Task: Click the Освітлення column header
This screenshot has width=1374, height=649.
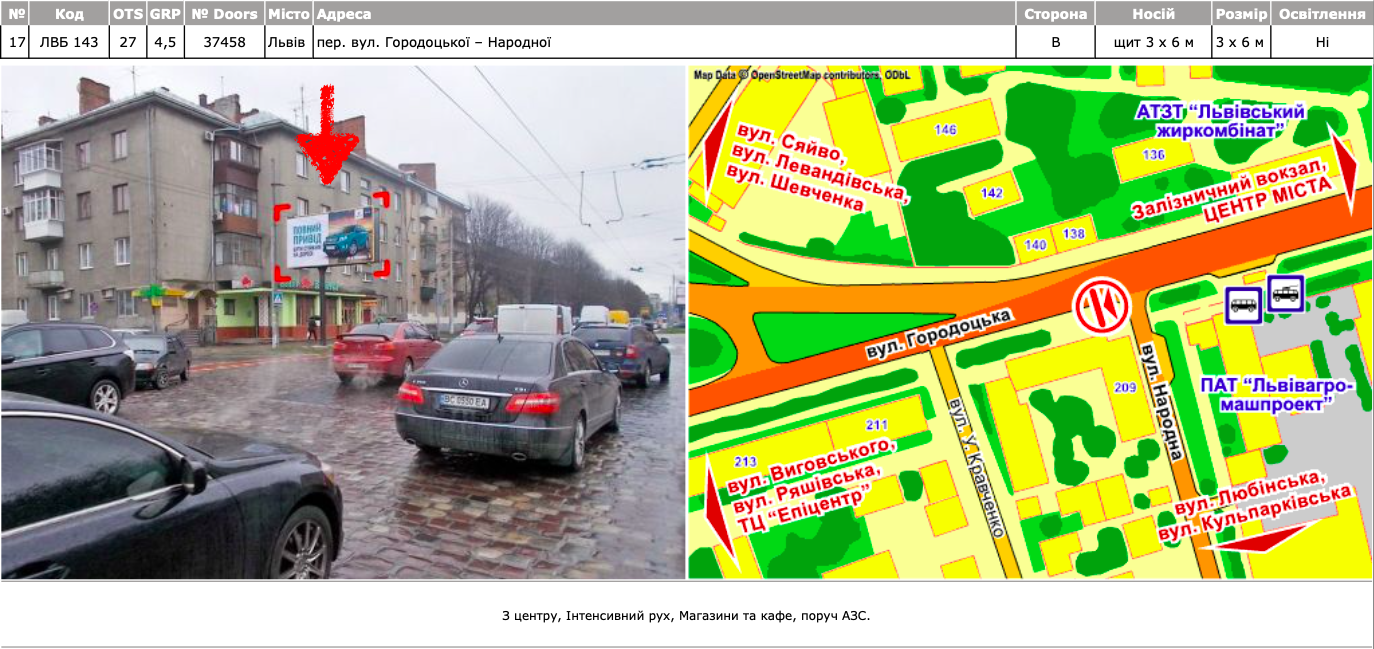Action: click(x=1321, y=14)
